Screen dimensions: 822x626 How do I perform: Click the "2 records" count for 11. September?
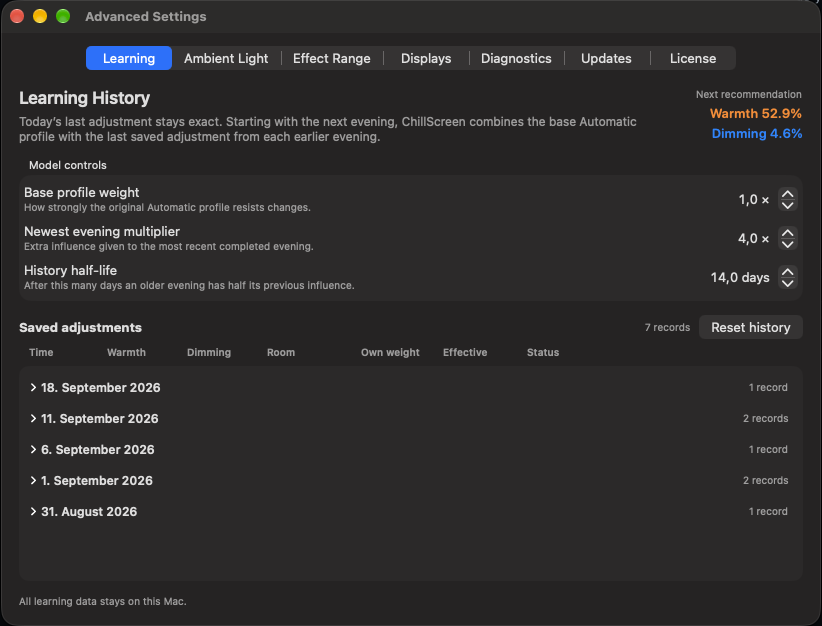click(765, 418)
